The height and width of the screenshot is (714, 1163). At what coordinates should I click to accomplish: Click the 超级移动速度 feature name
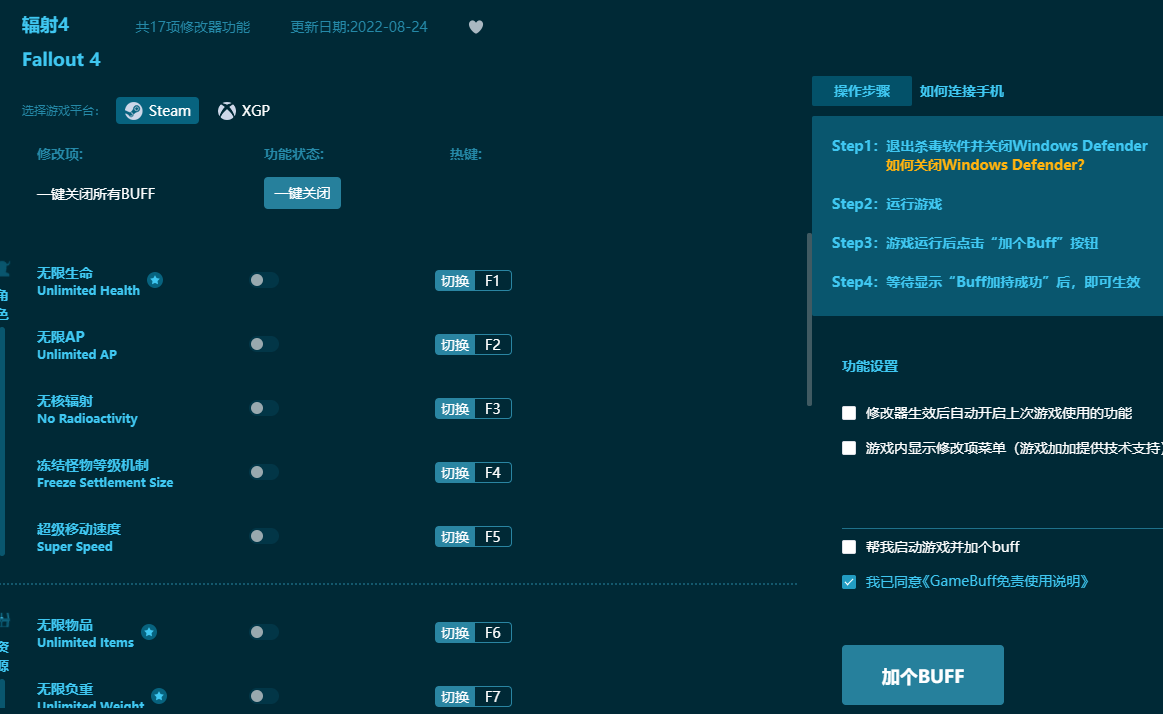pyautogui.click(x=79, y=529)
